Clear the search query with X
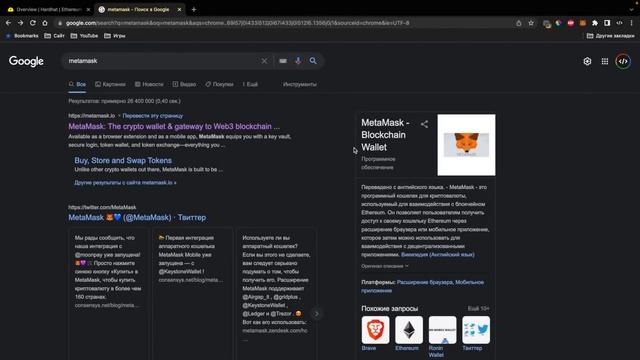The width and height of the screenshot is (640, 360). (264, 61)
